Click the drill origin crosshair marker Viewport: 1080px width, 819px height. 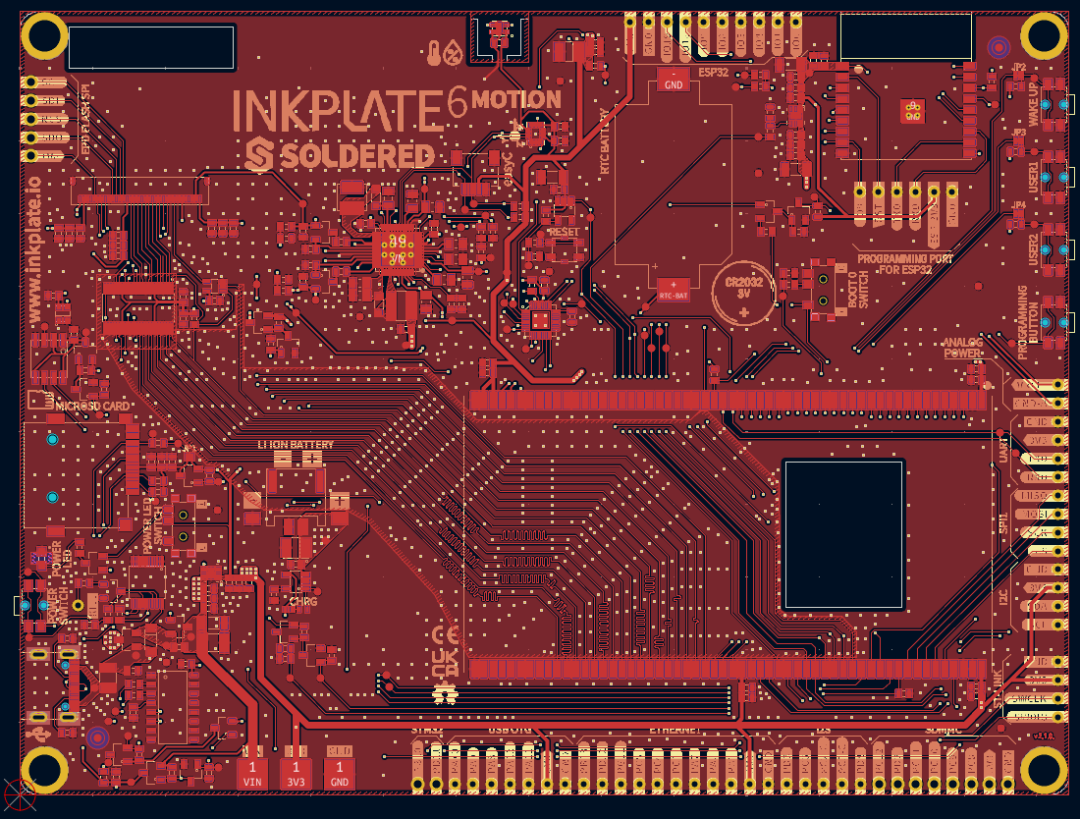[19, 794]
